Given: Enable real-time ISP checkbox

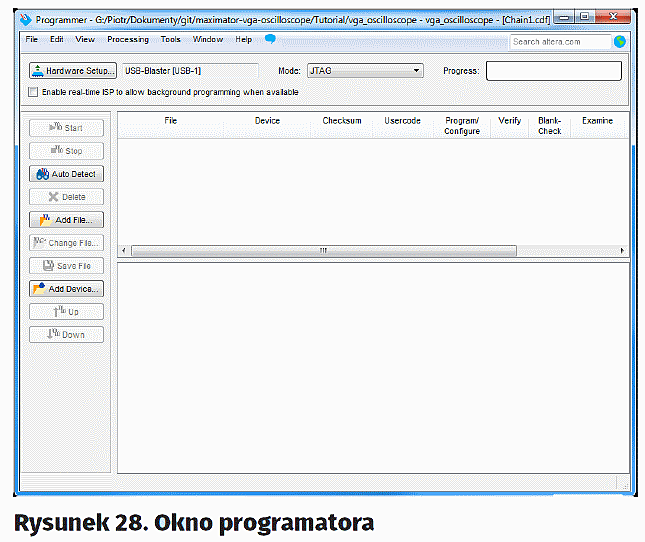Looking at the screenshot, I should (x=34, y=92).
